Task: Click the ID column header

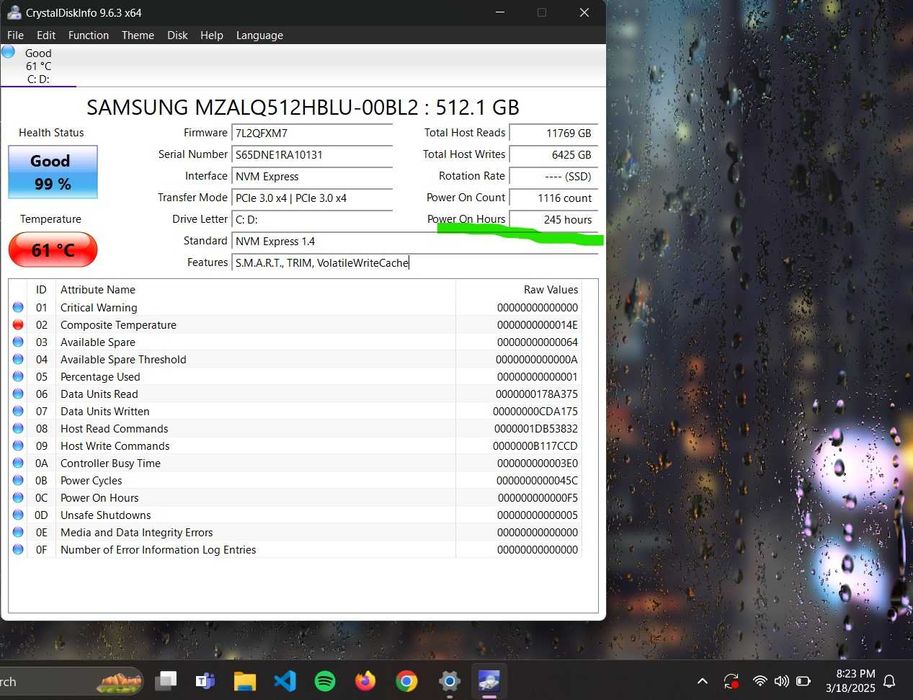Action: pos(41,289)
